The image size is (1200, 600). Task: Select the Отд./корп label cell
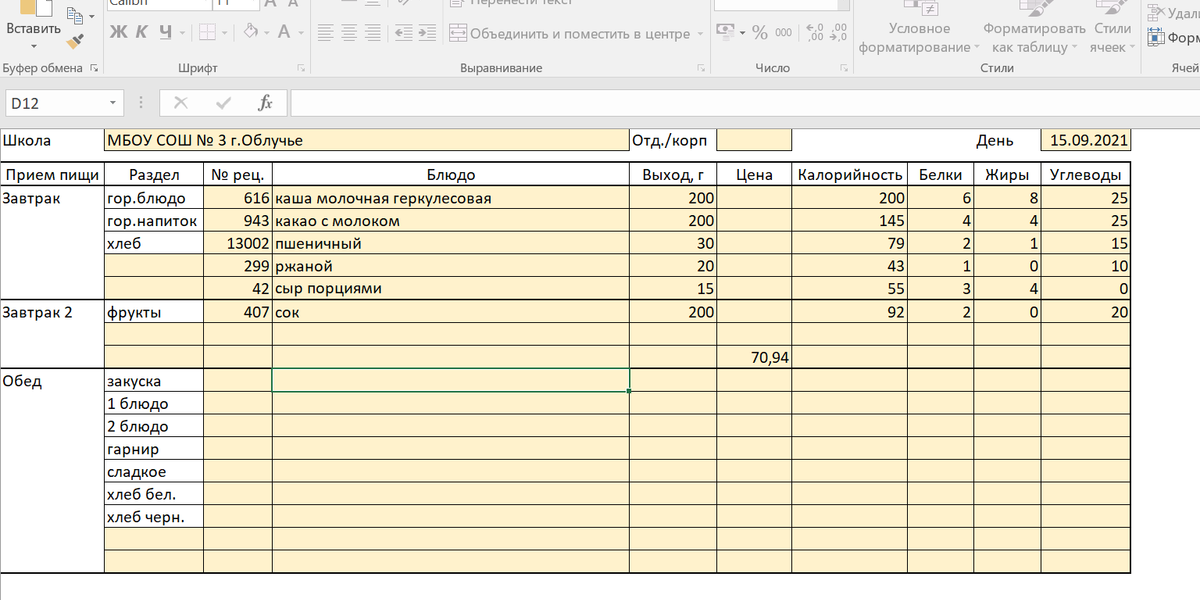(673, 141)
